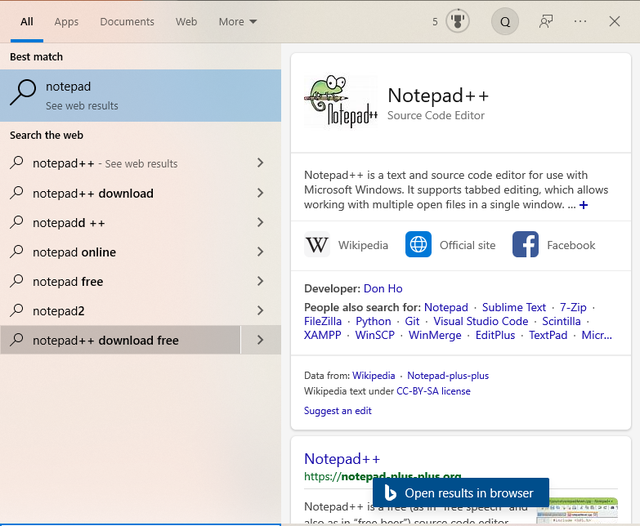This screenshot has width=640, height=526.
Task: Click the FileZilla related link
Action: [x=322, y=321]
